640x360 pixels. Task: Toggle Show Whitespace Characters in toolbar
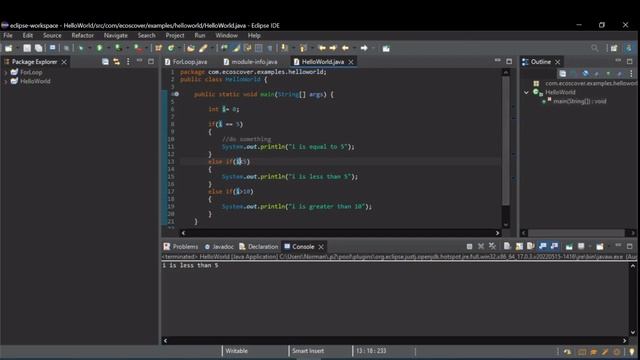[270, 49]
